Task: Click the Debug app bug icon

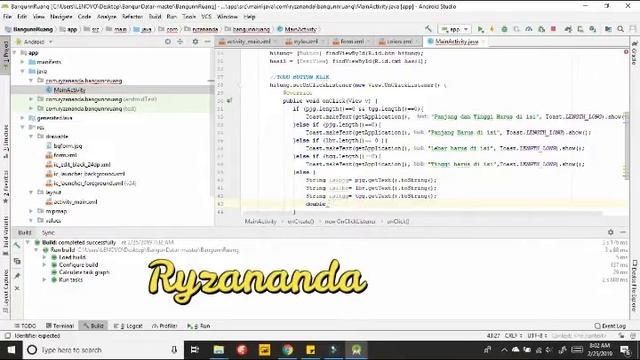Action: pyautogui.click(x=504, y=29)
